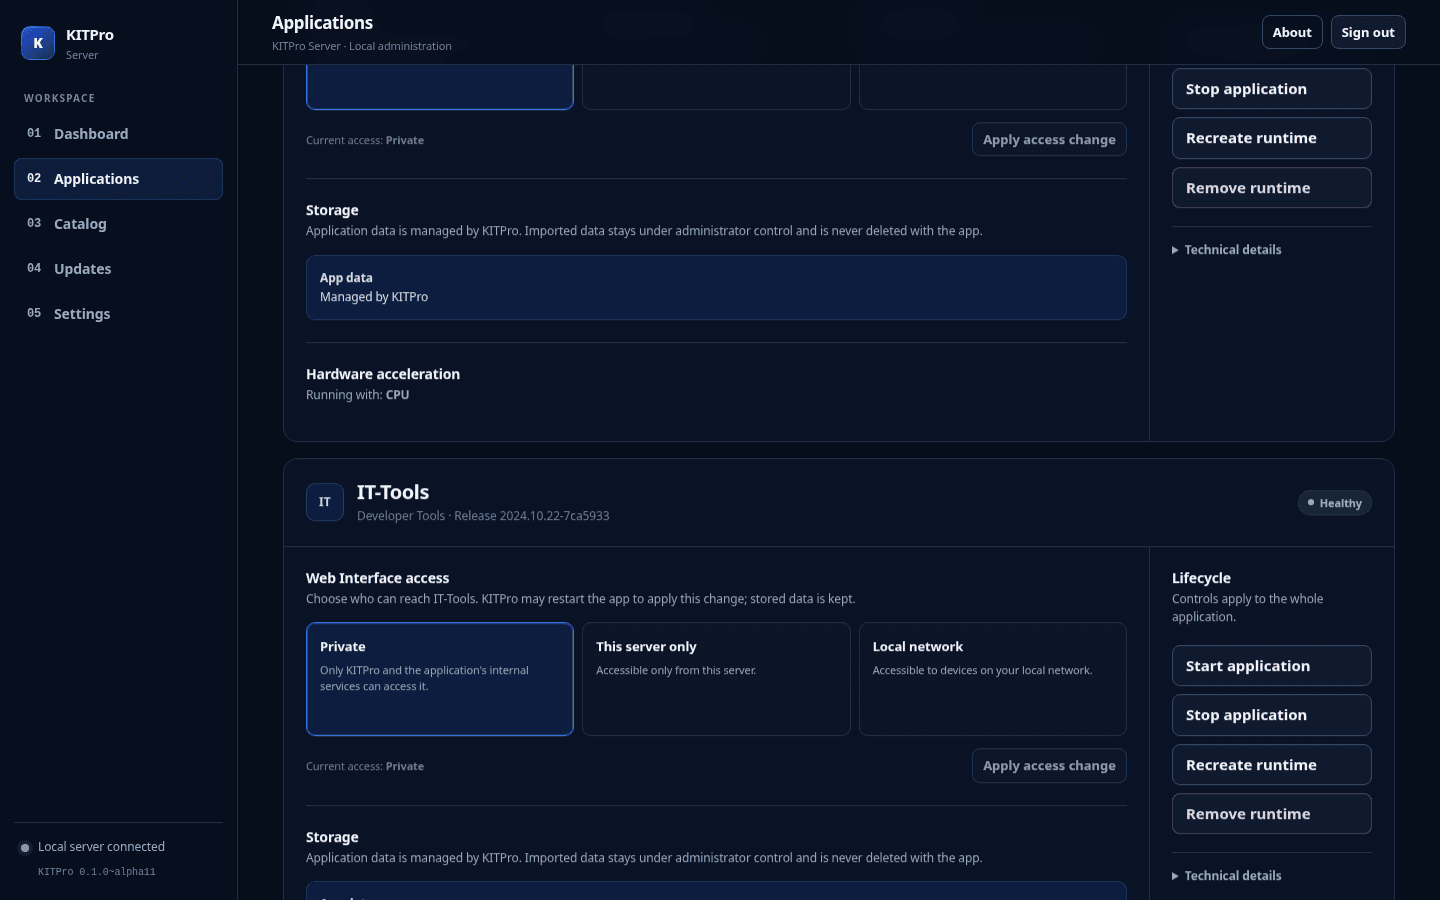The height and width of the screenshot is (900, 1440).
Task: Click the 'Running with: CPU' text
Action: coord(358,395)
